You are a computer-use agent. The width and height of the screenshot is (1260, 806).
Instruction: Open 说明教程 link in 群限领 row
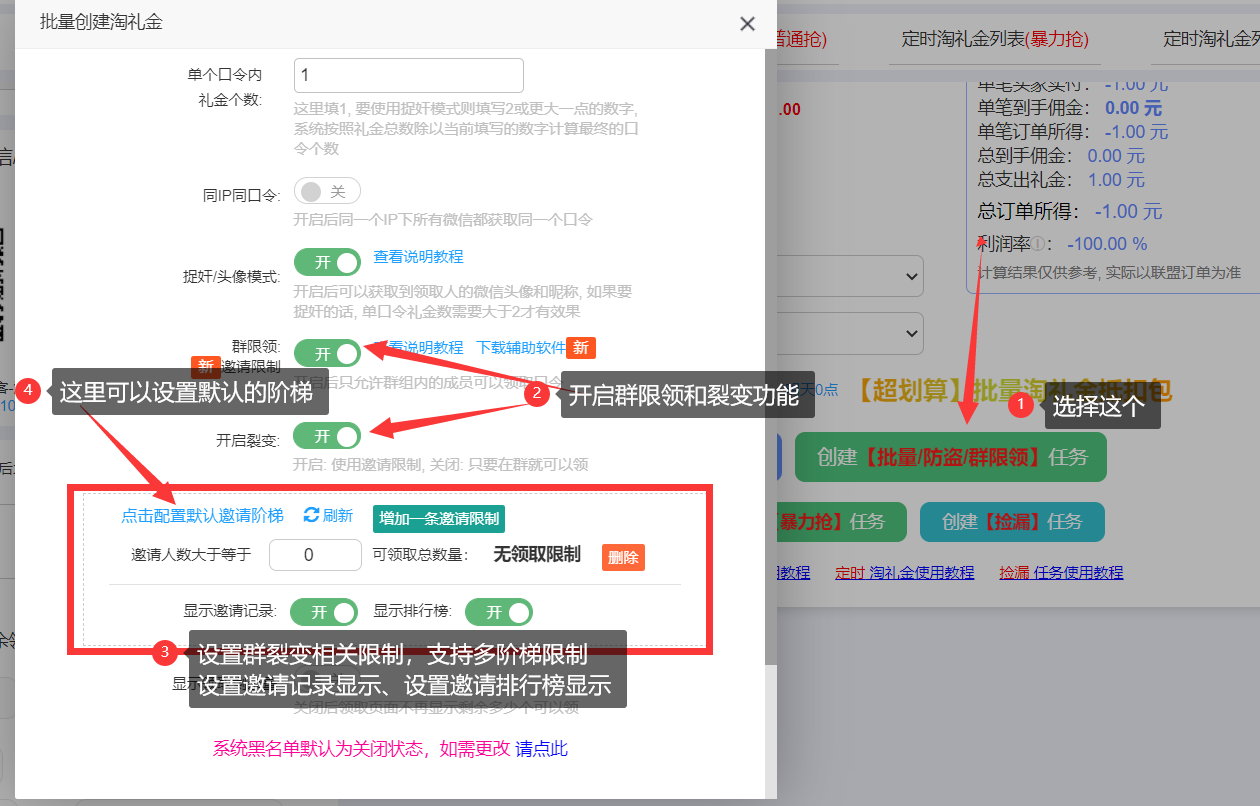(x=418, y=347)
